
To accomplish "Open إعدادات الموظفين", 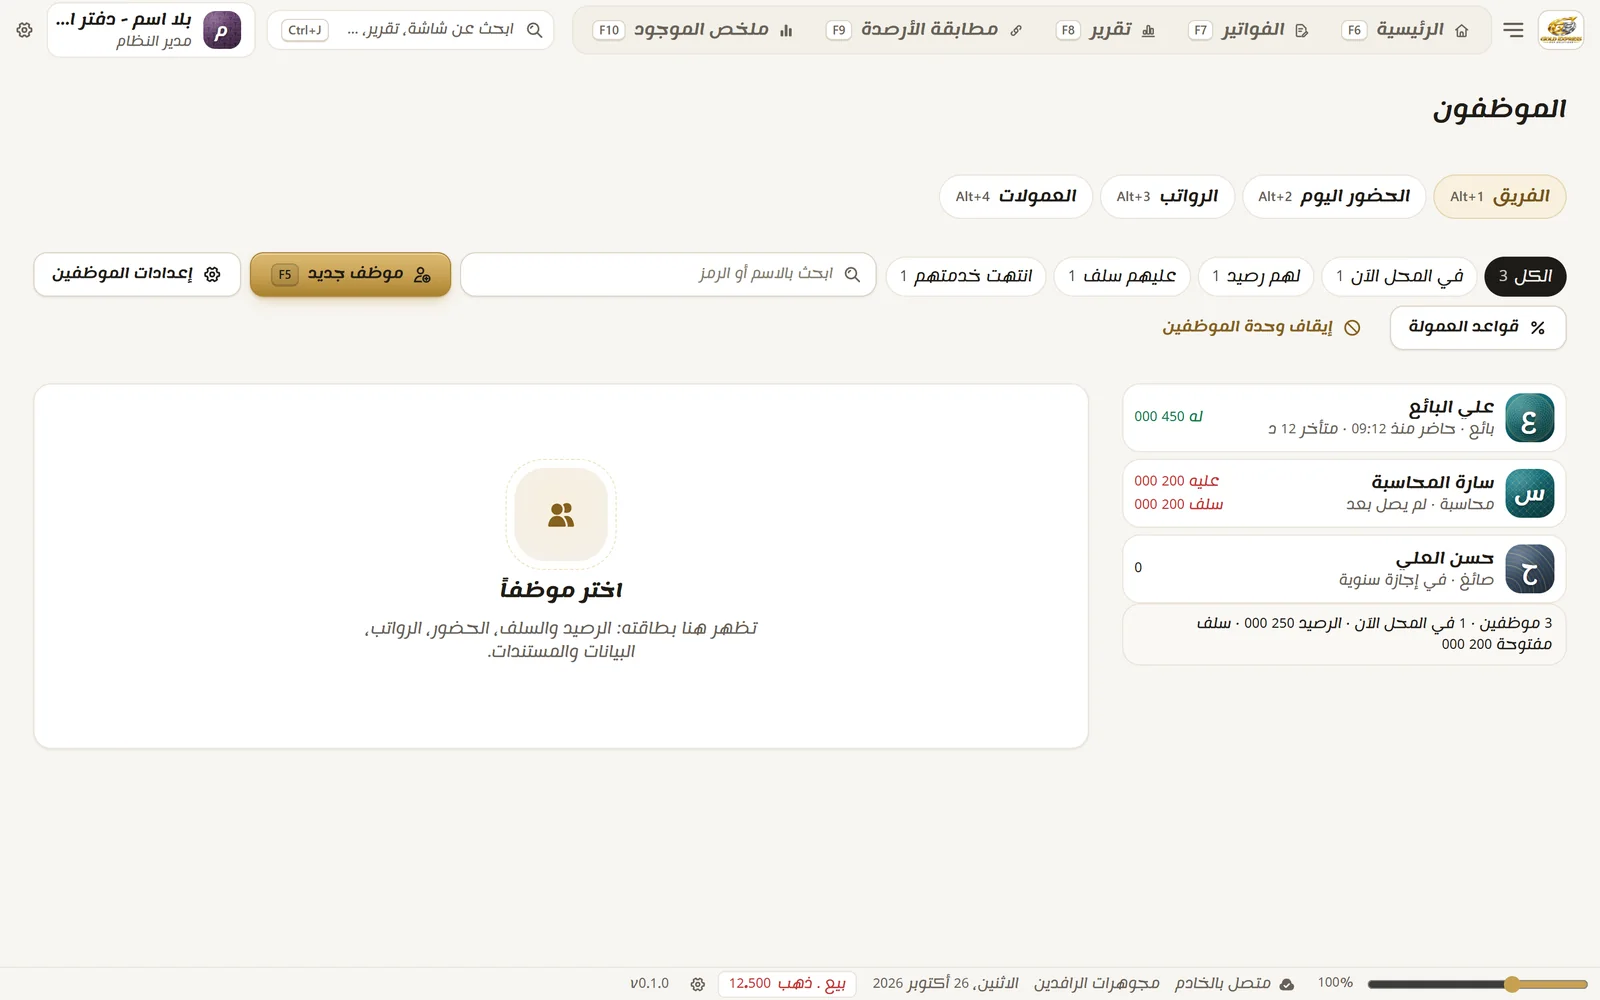I will [x=137, y=274].
